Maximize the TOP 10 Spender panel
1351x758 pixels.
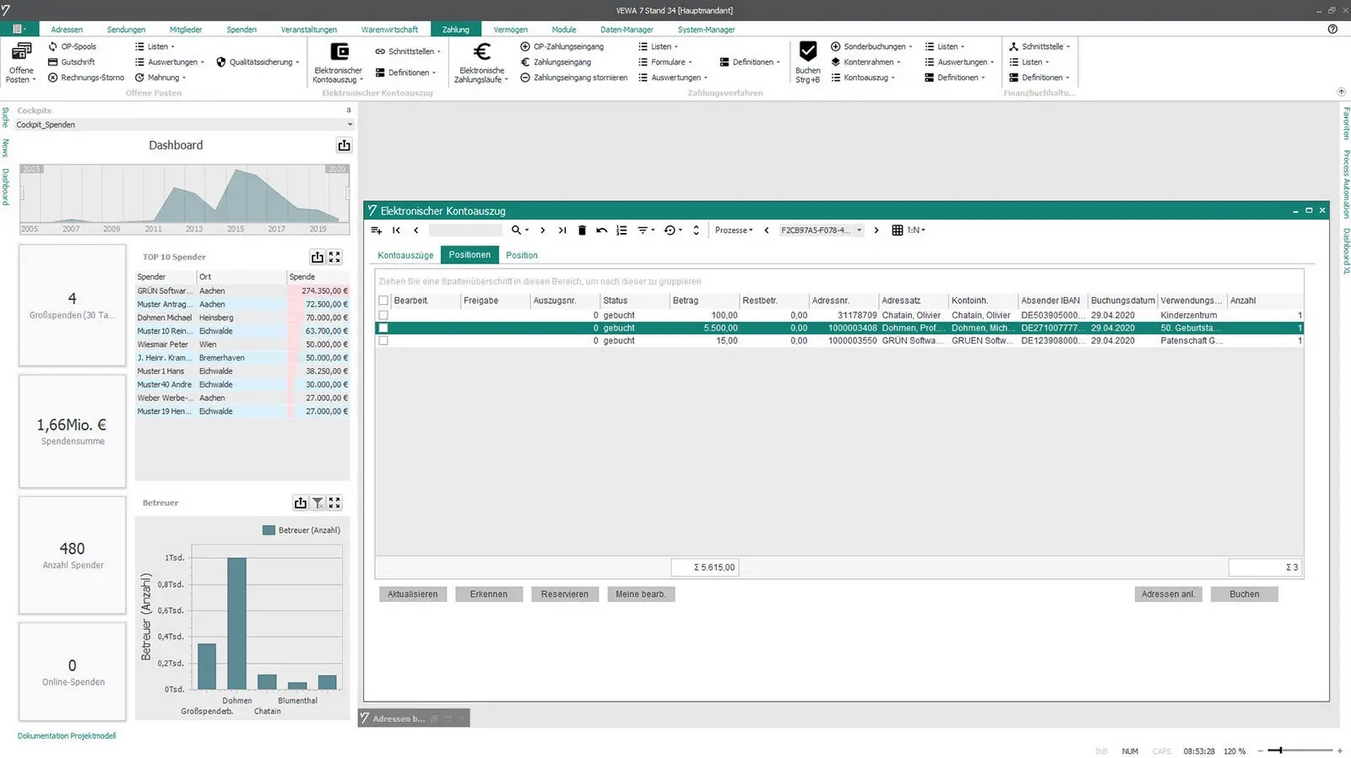tap(335, 257)
